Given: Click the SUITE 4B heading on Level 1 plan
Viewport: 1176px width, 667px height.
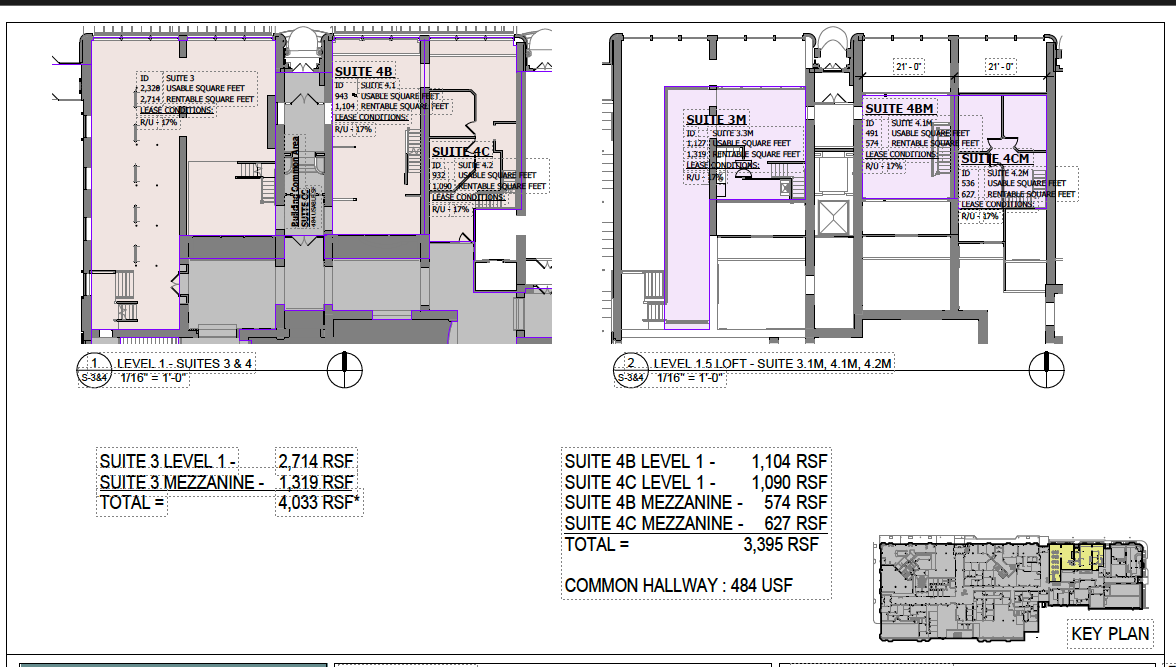Looking at the screenshot, I should coord(364,72).
